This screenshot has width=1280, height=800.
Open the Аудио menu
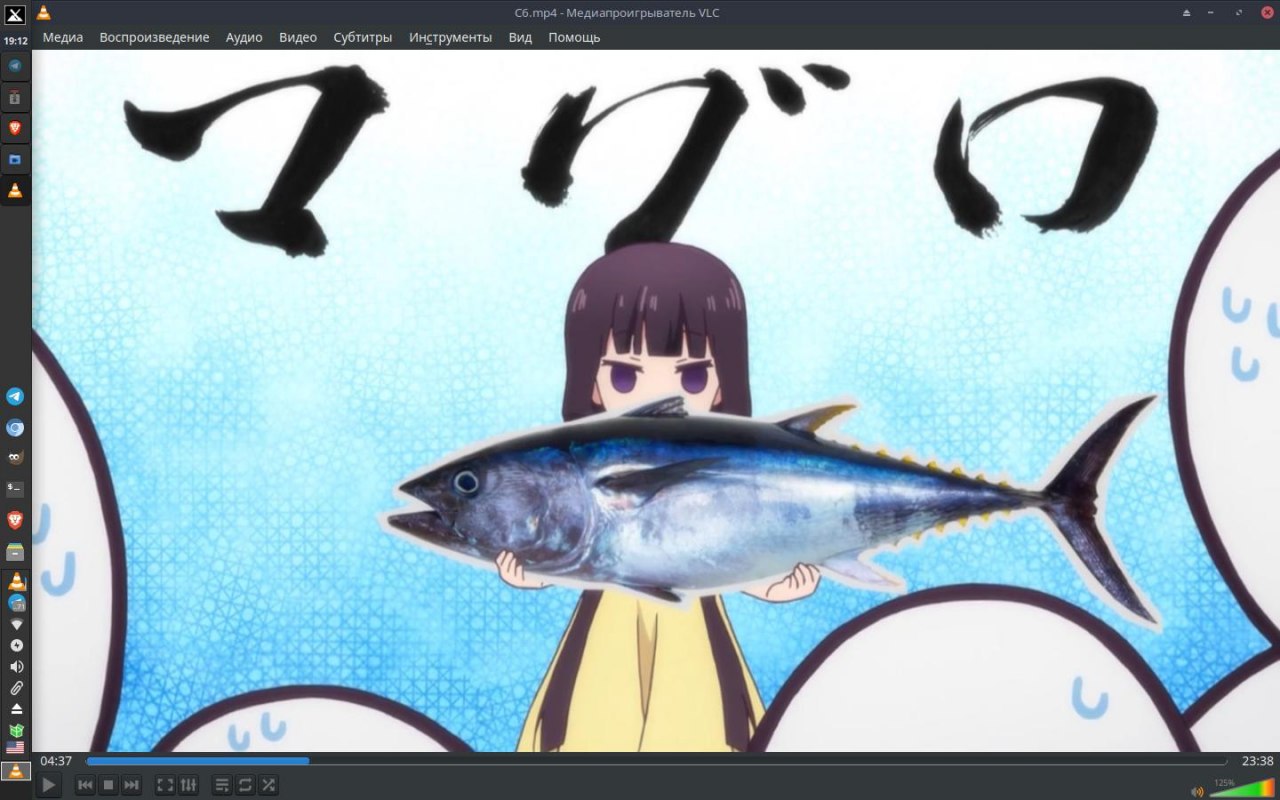pos(244,37)
